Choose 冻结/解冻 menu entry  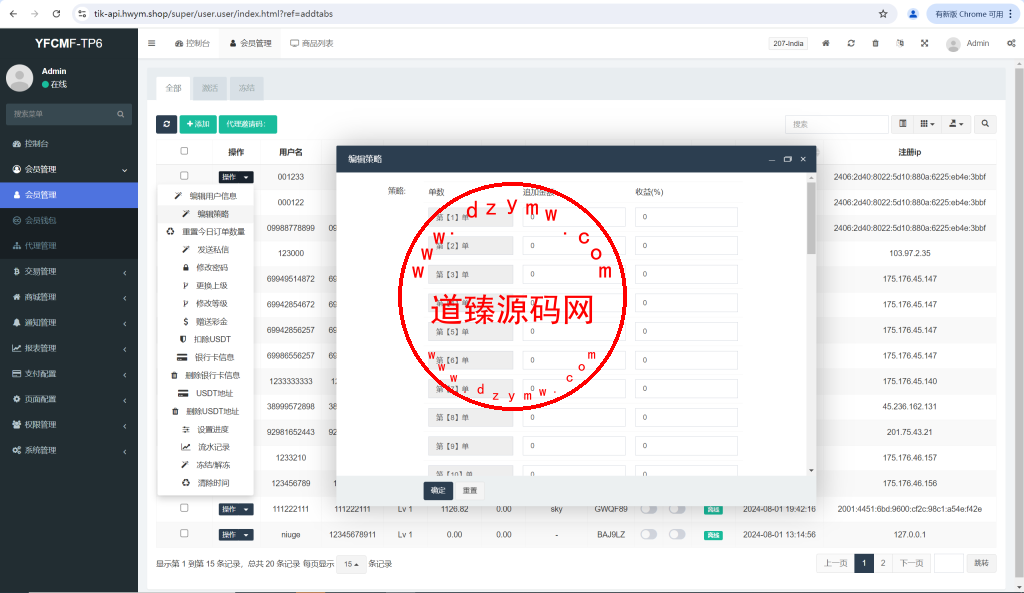[x=206, y=465]
